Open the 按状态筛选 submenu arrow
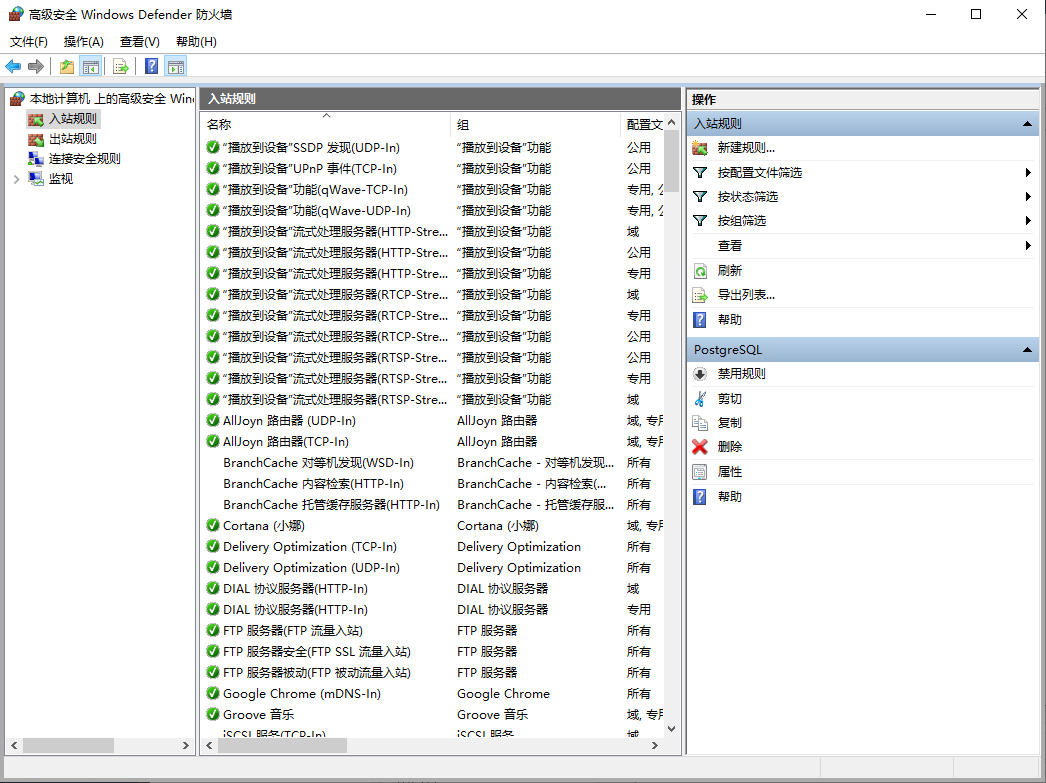 tap(1028, 197)
